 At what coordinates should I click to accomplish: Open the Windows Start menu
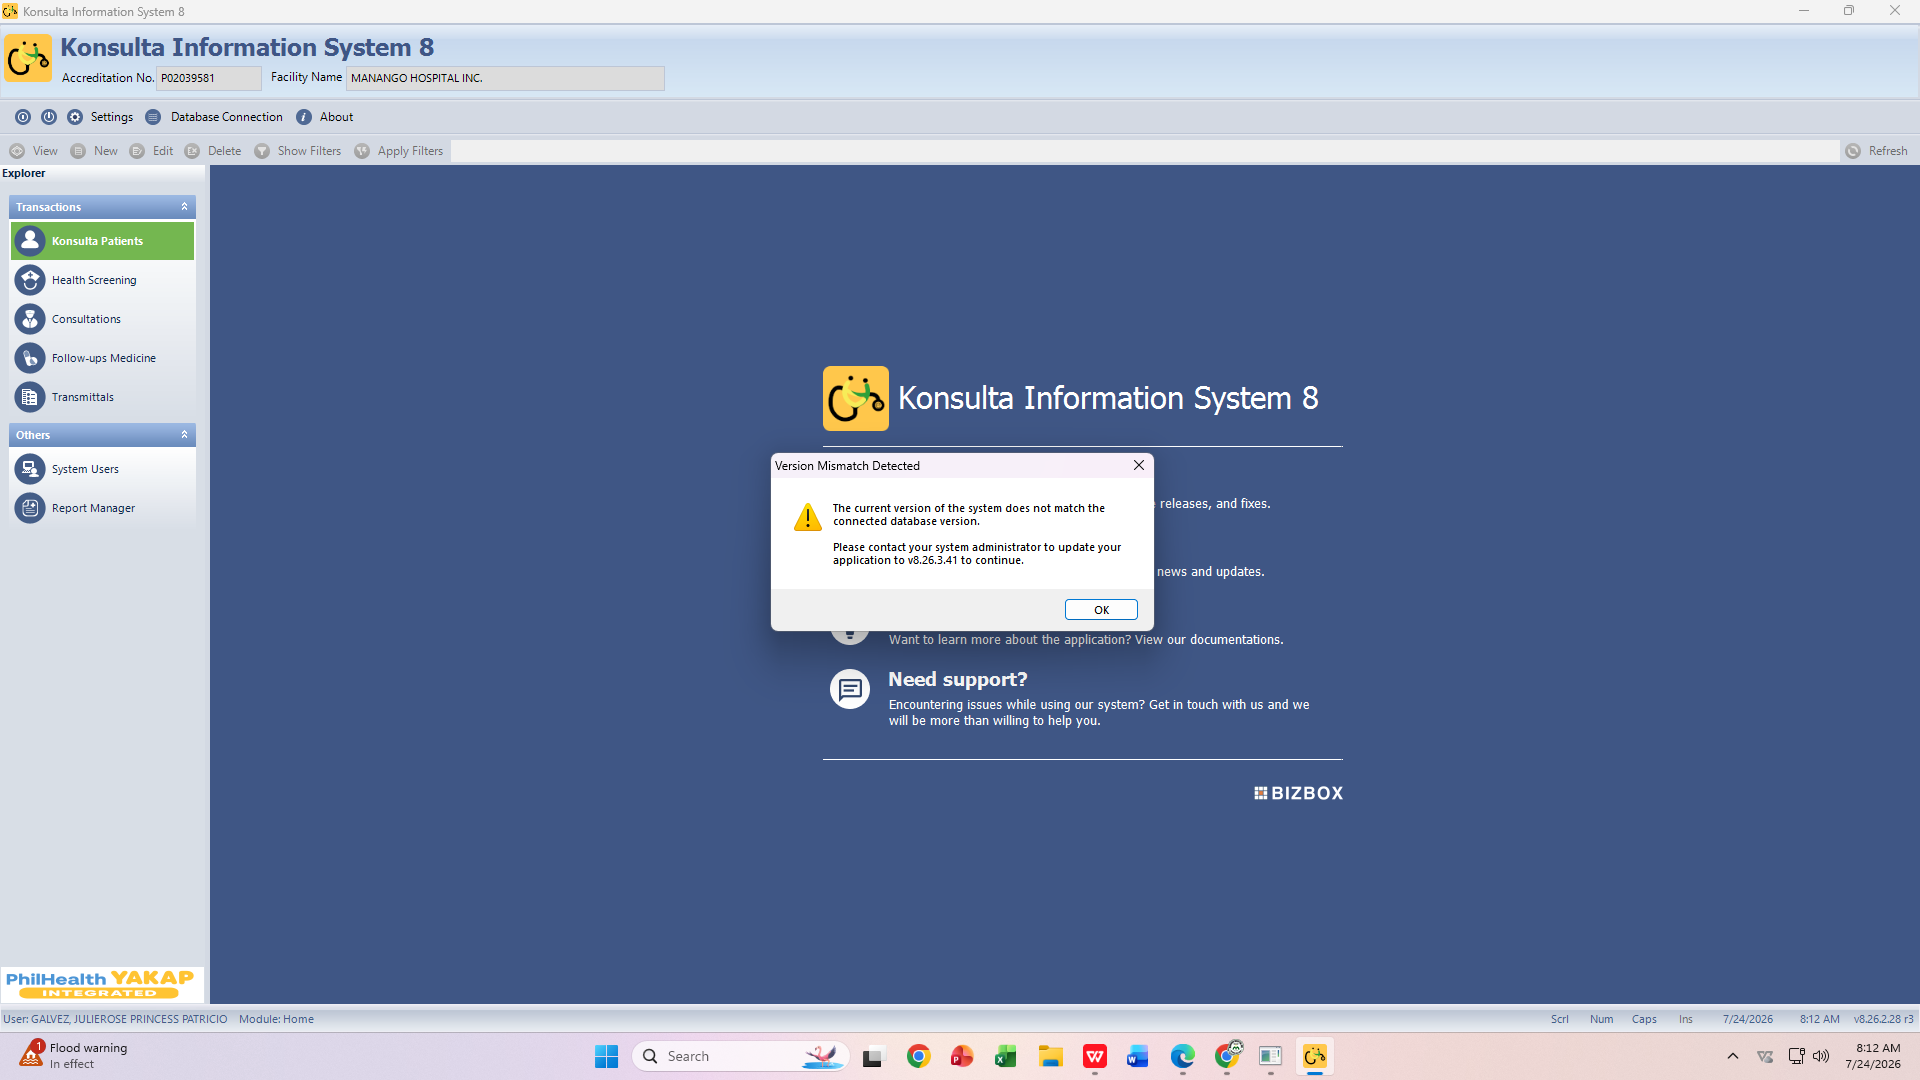[x=606, y=1056]
